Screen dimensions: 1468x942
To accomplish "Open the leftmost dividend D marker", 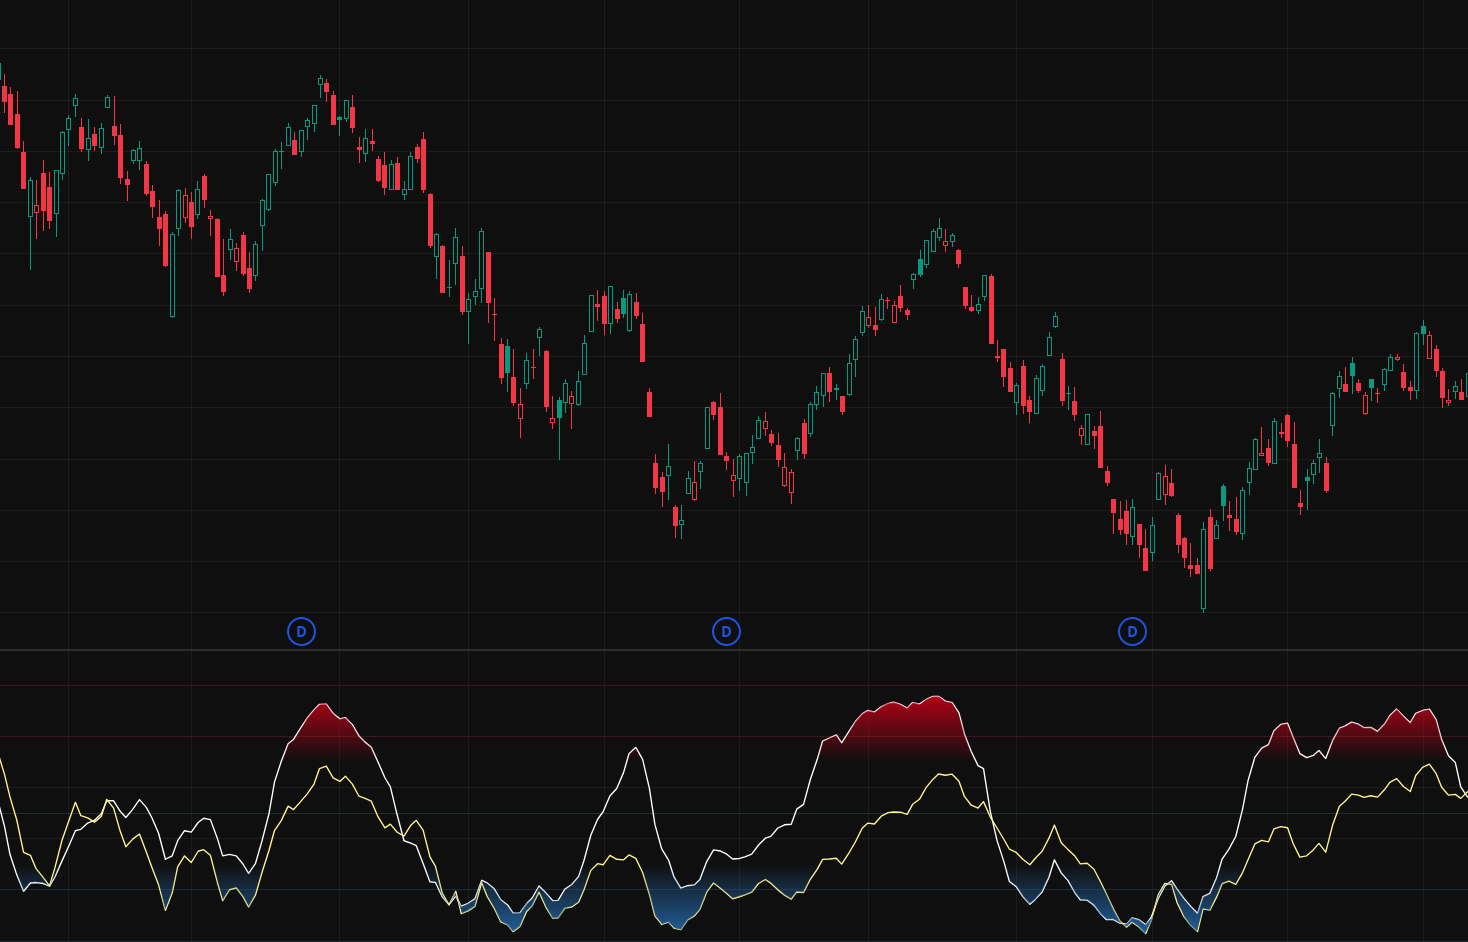I will (301, 631).
